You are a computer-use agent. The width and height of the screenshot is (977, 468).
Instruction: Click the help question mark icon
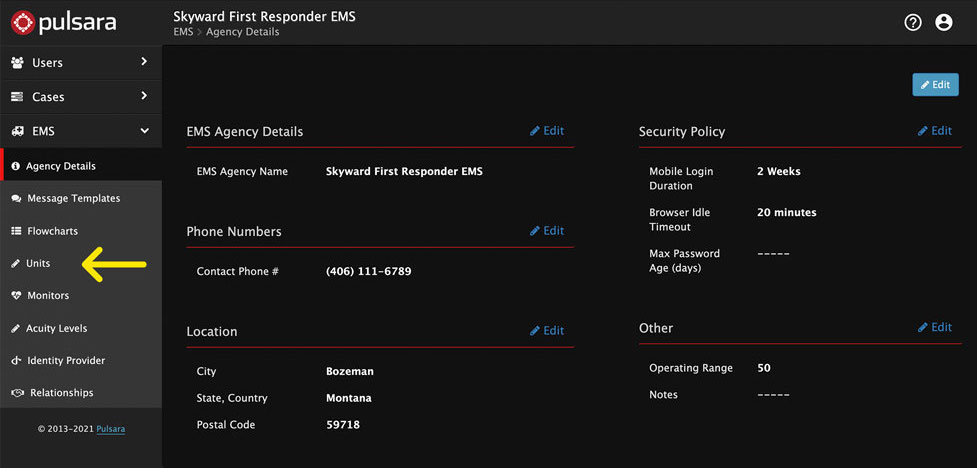pos(912,22)
